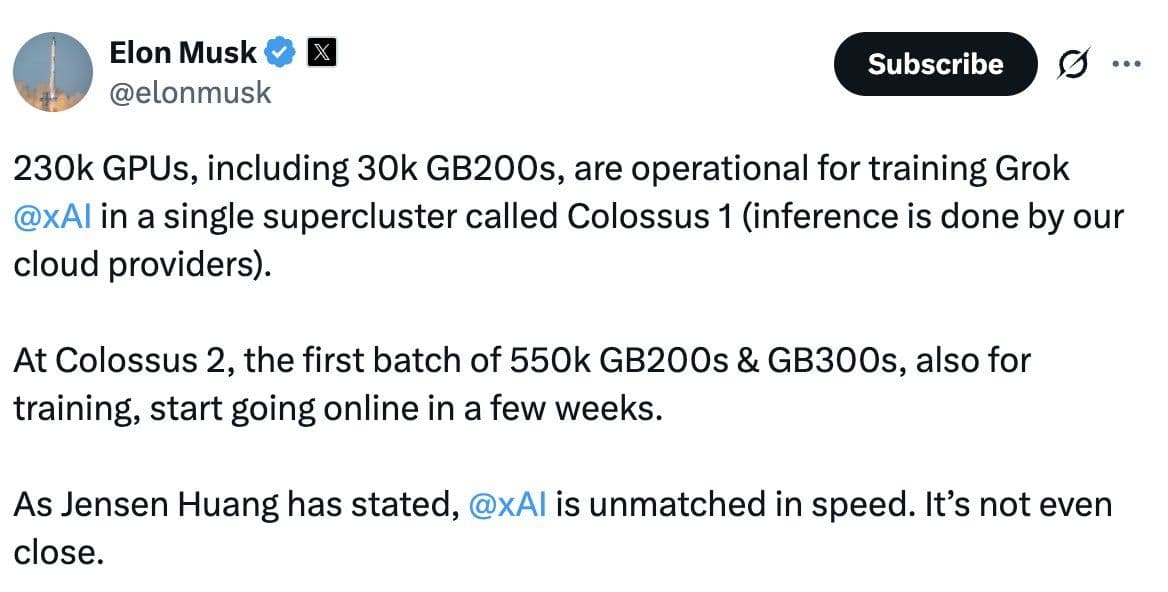Open the Grok slashed-circle icon
This screenshot has width=1168, height=592.
pyautogui.click(x=1074, y=64)
